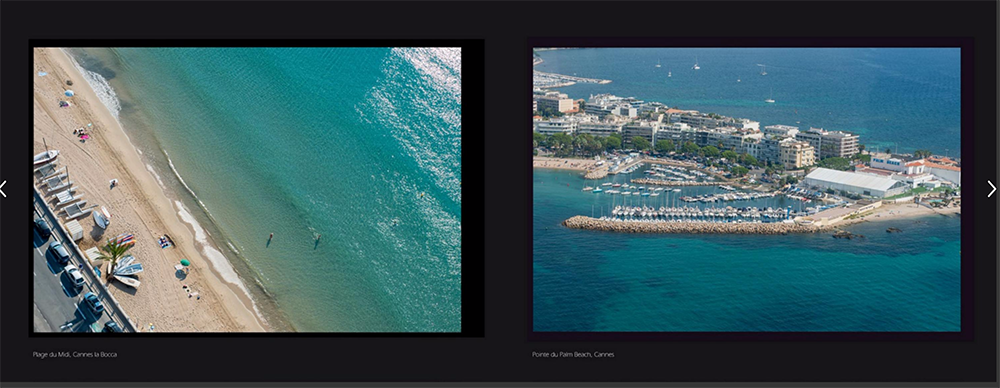The image size is (1000, 388).
Task: Click the large white-roofed hangar in marina photo
Action: 853,182
